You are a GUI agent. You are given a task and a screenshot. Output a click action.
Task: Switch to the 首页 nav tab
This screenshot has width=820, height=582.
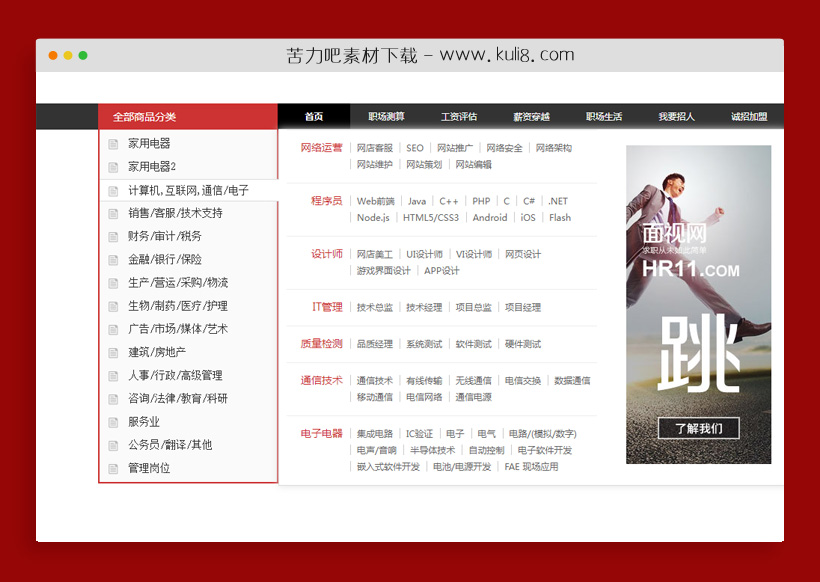point(314,117)
